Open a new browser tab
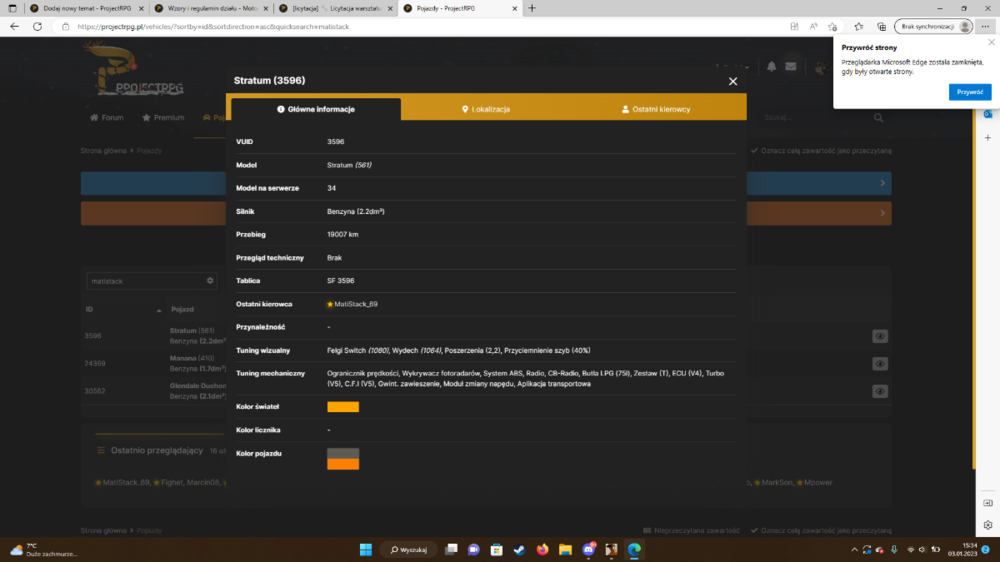 (532, 8)
